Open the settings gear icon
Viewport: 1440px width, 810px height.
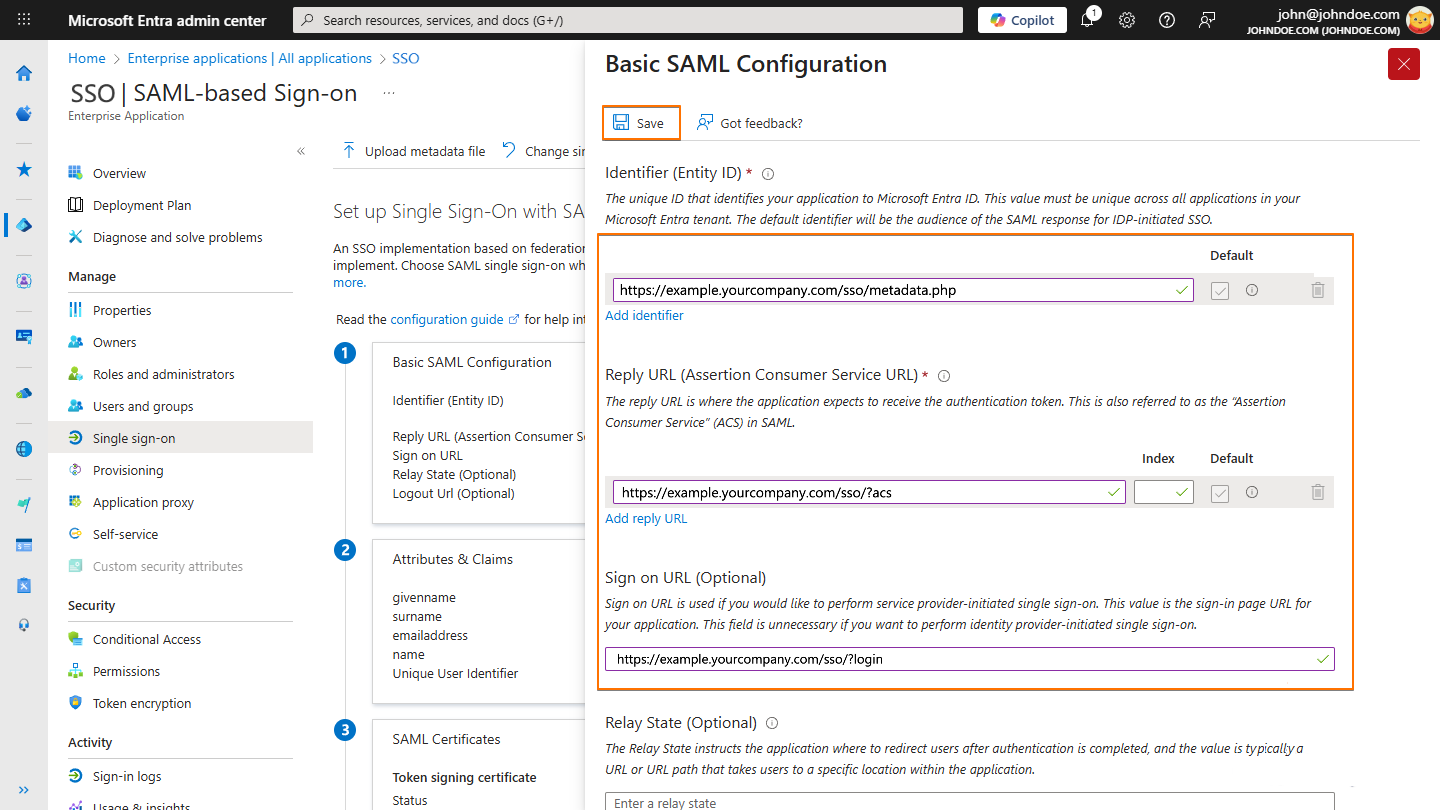[1127, 20]
